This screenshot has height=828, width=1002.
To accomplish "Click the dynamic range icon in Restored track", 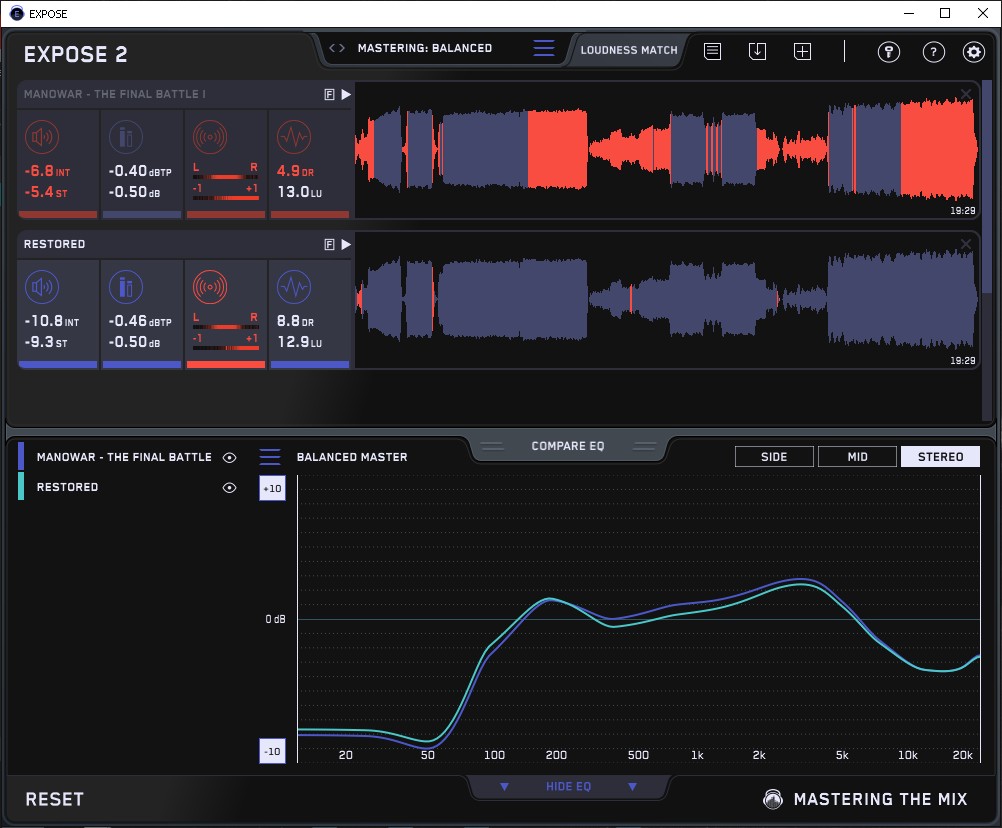I will [x=293, y=288].
